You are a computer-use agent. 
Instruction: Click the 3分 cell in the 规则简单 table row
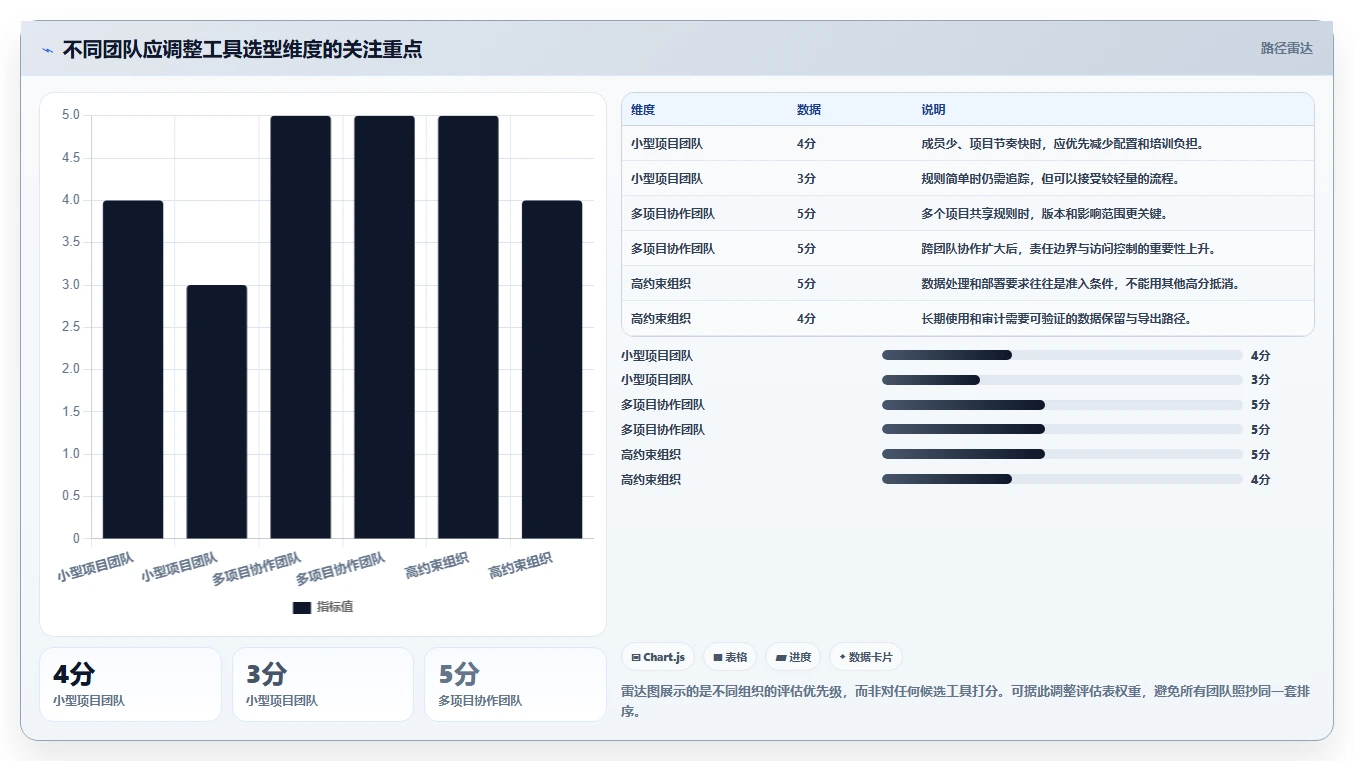806,179
